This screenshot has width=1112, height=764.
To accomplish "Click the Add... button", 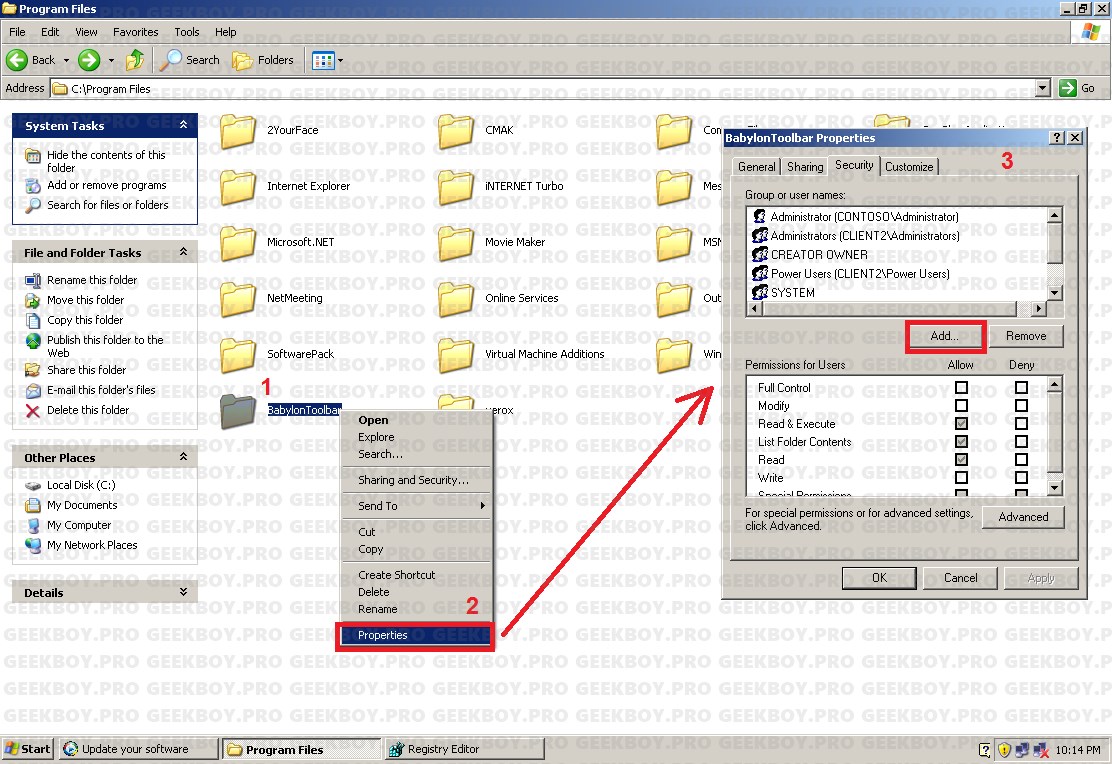I will point(945,336).
